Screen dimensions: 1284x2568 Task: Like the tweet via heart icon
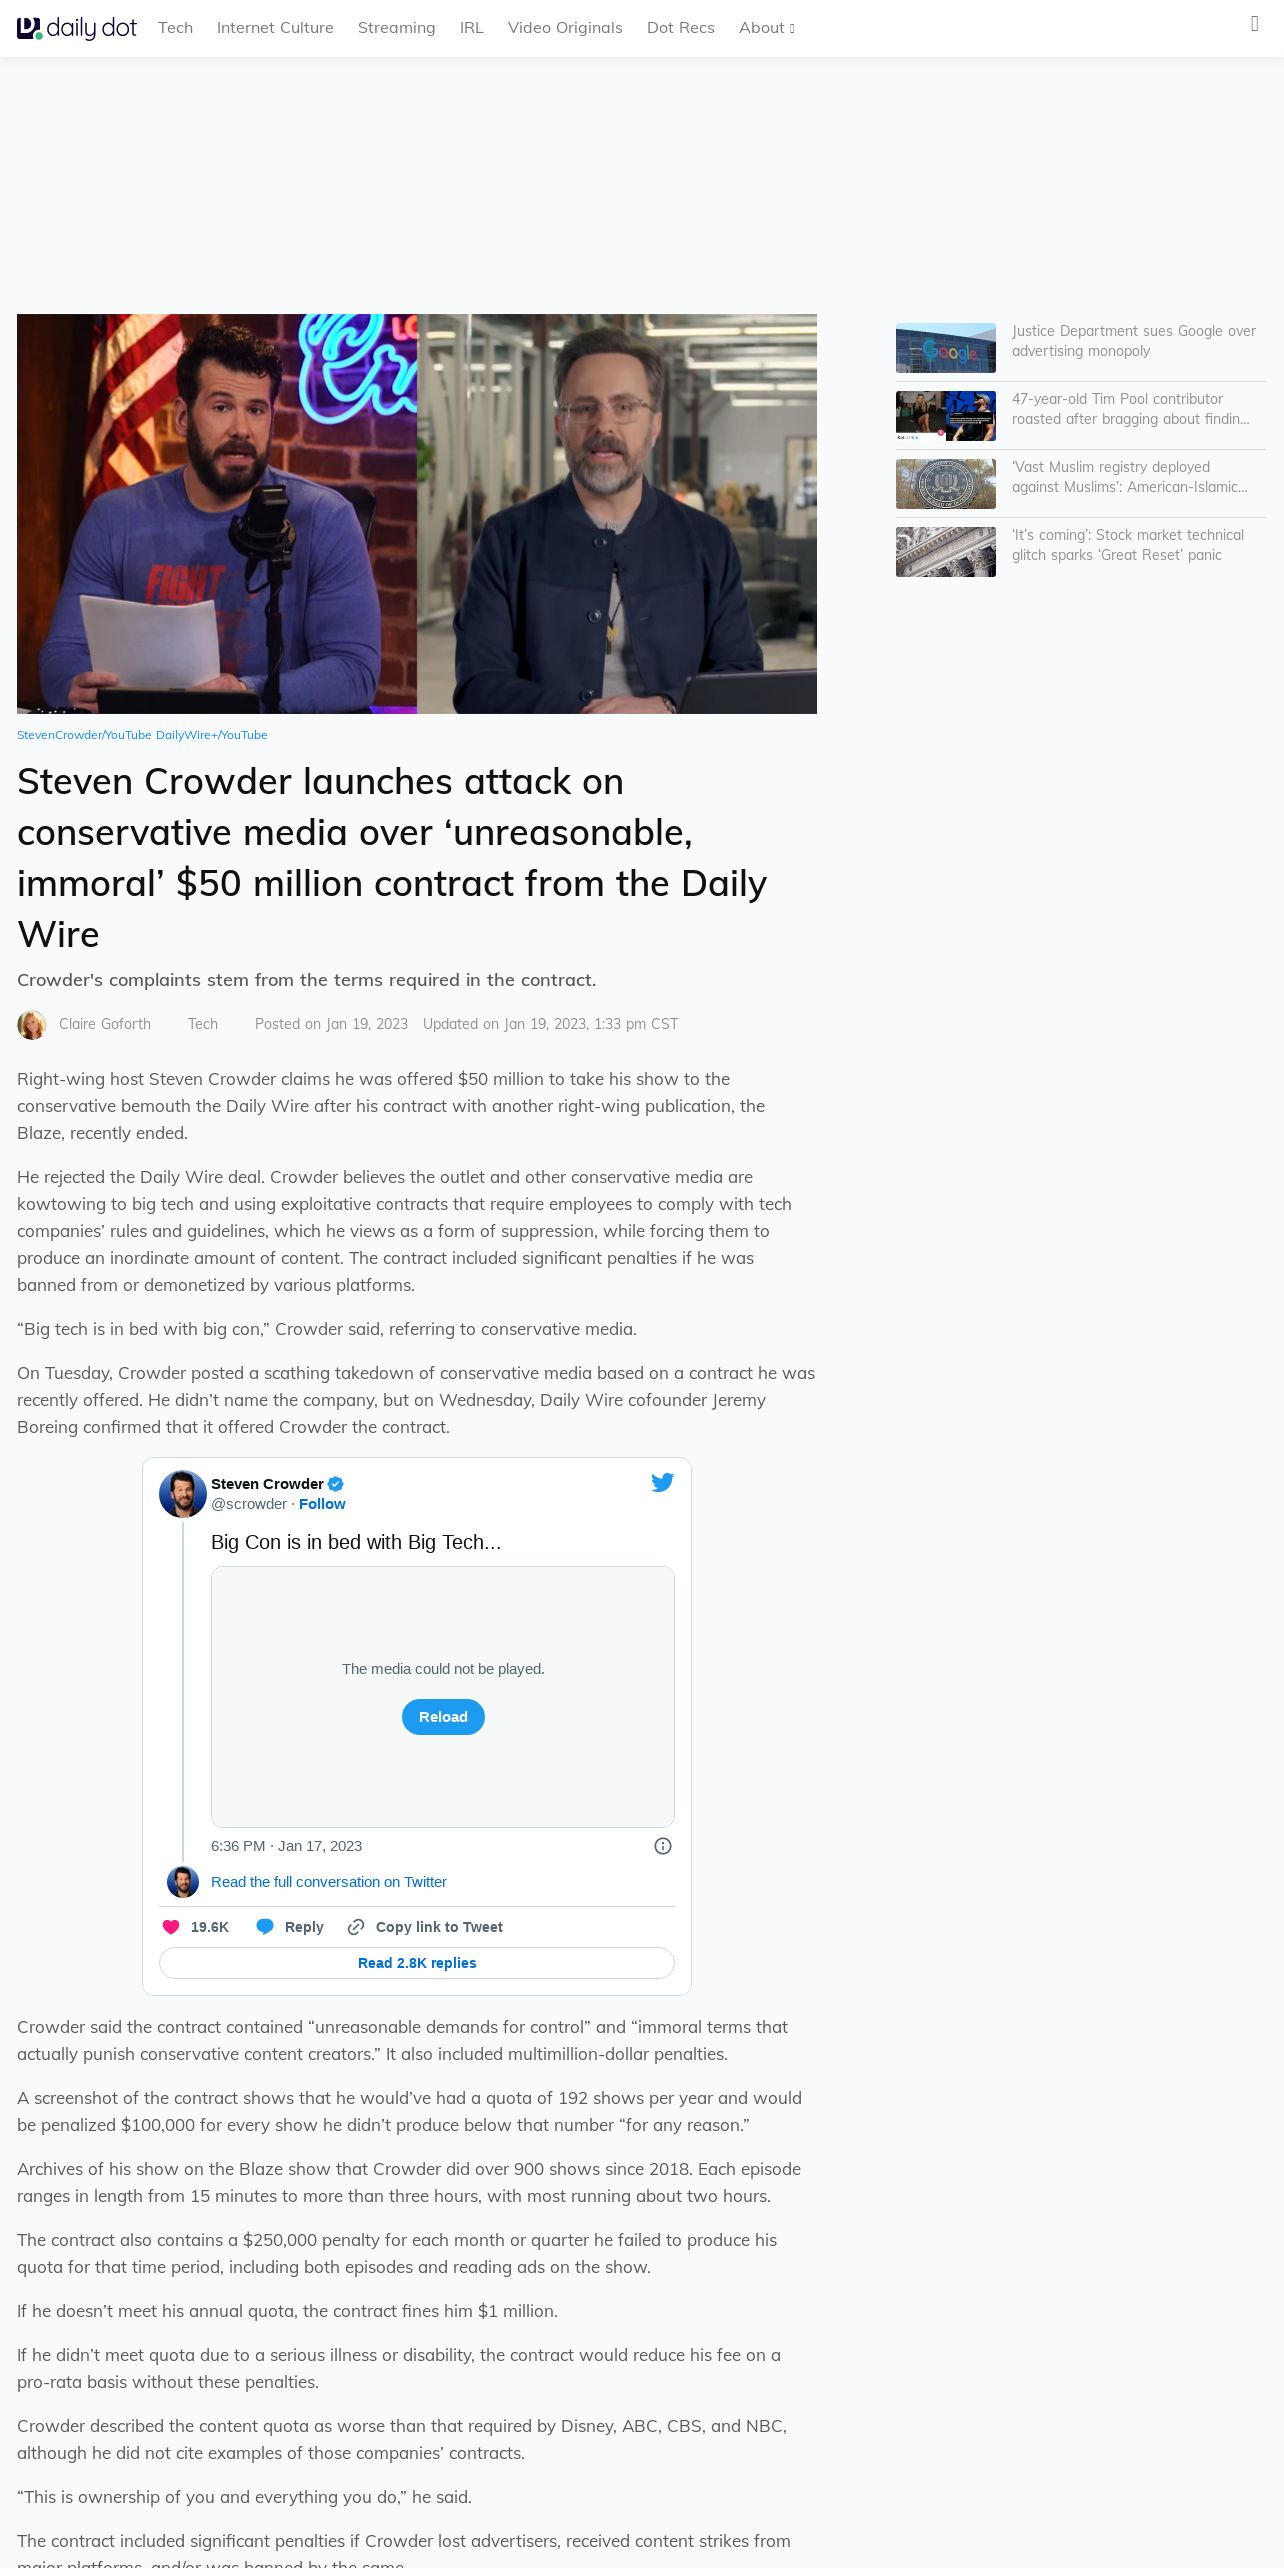point(171,1927)
